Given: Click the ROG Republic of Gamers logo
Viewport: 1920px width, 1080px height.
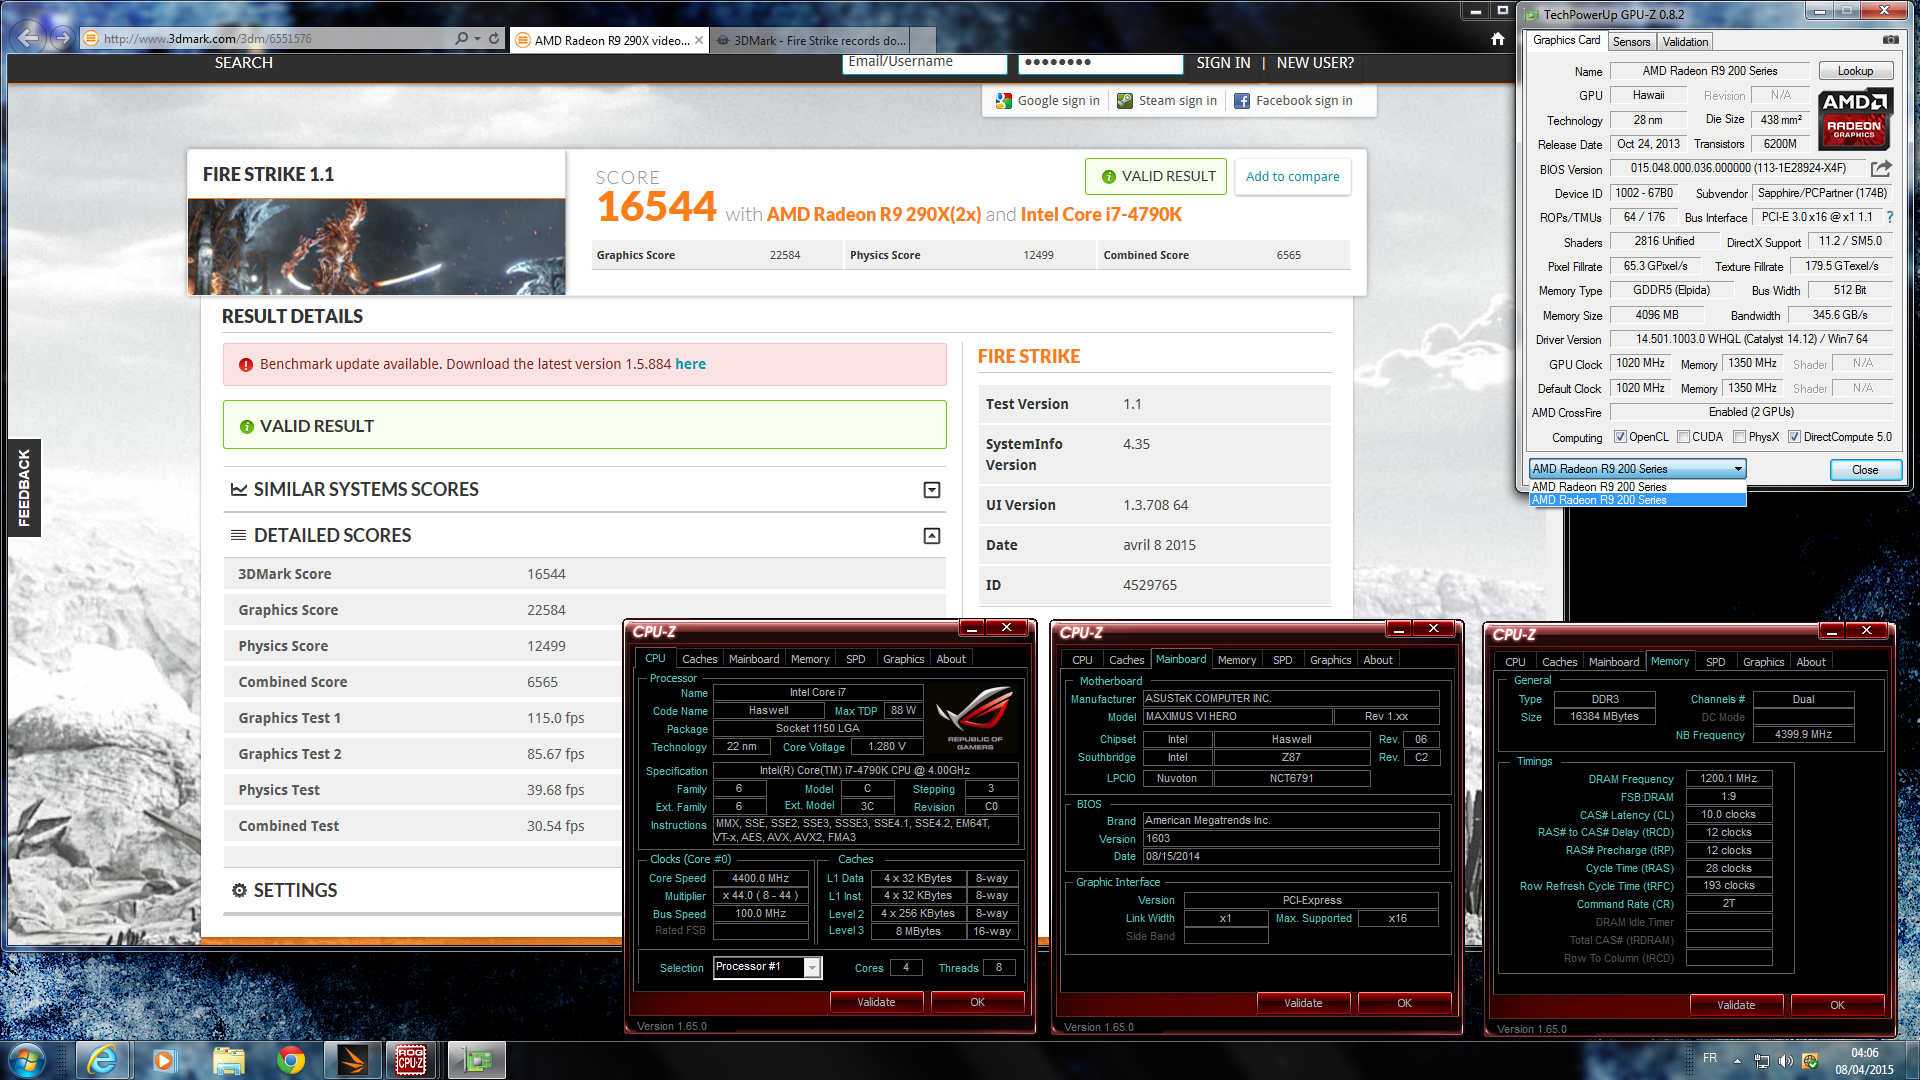Looking at the screenshot, I should (x=974, y=717).
